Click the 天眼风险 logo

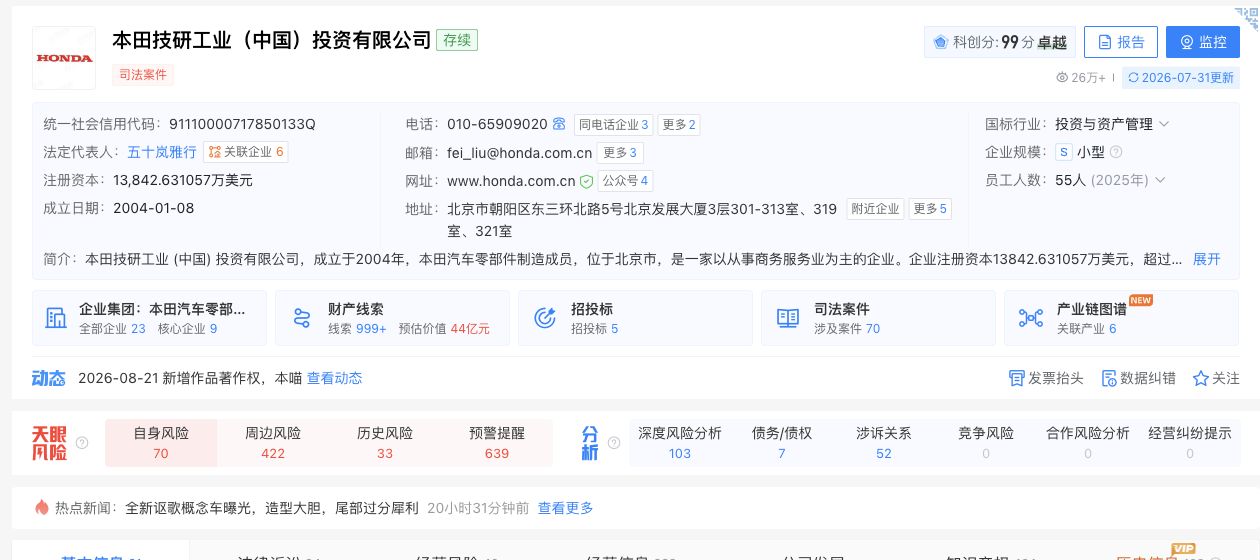(x=50, y=443)
